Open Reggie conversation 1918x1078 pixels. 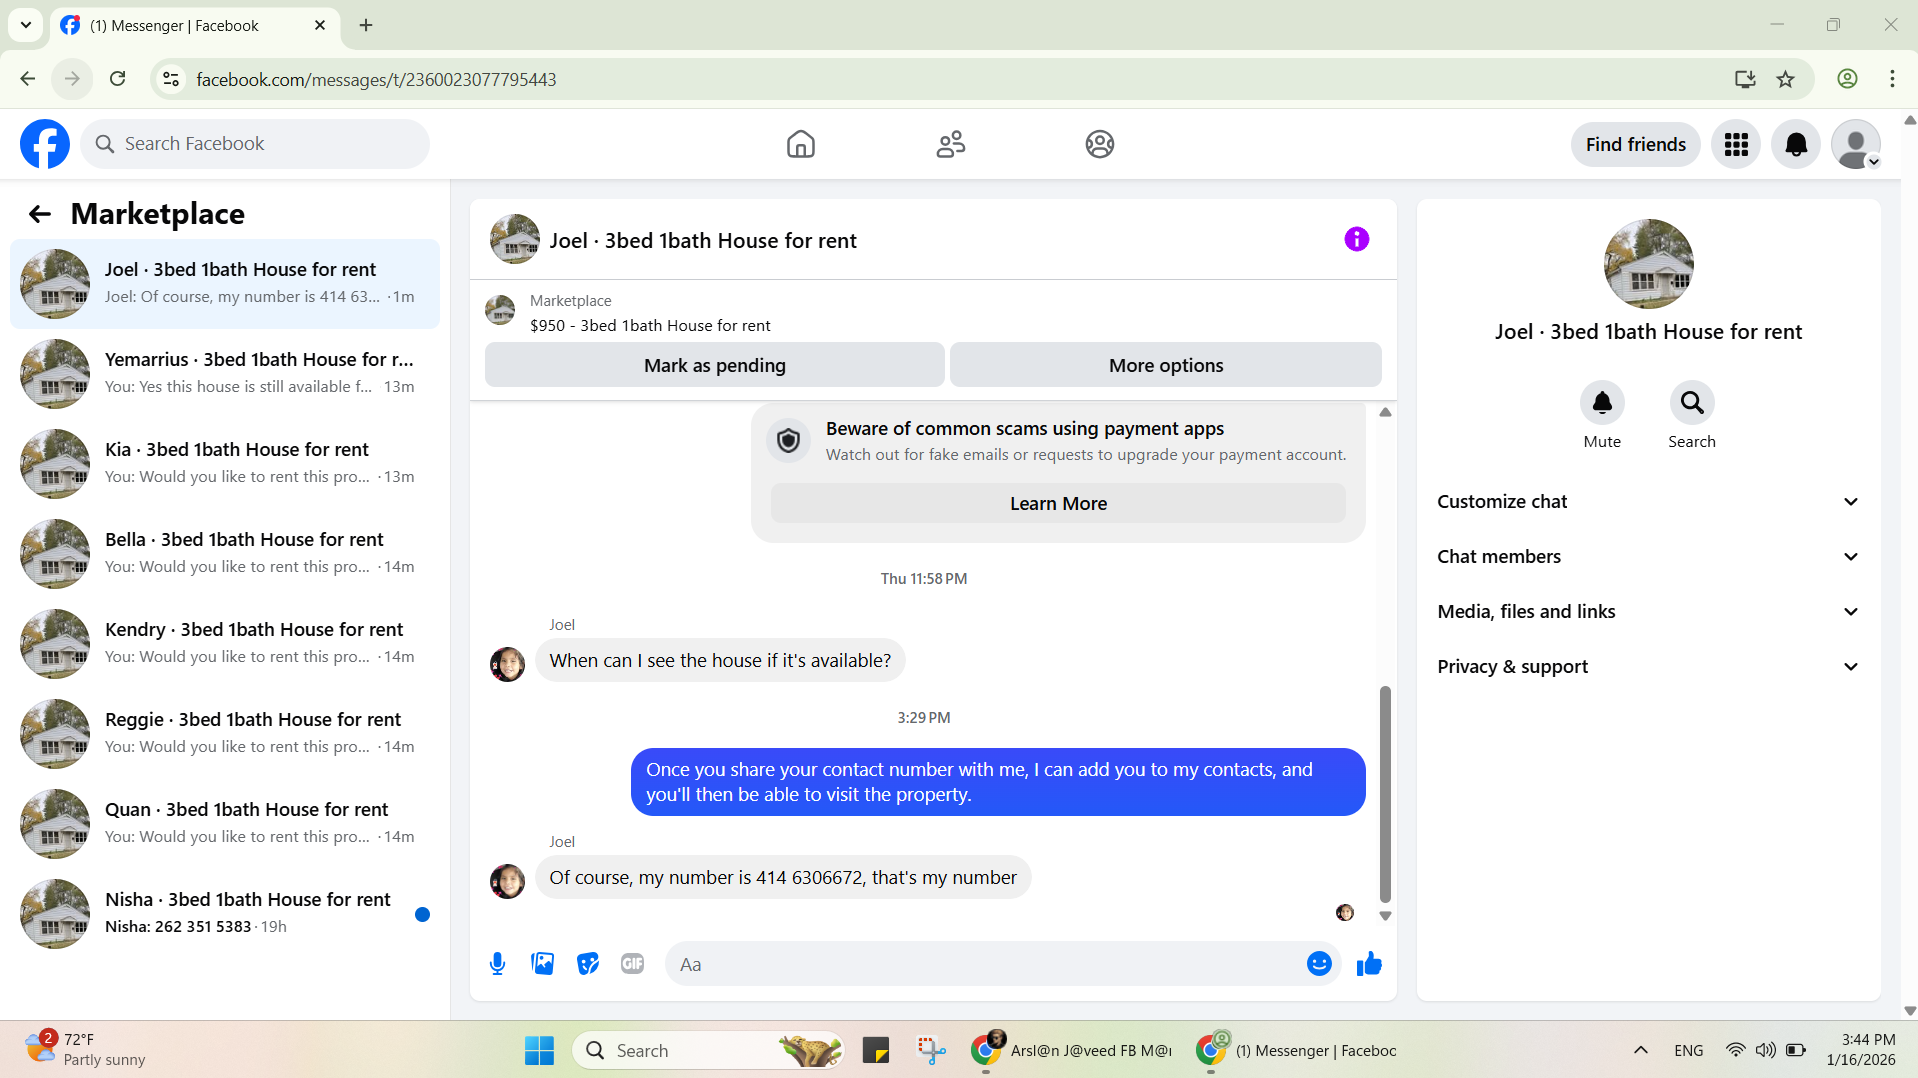(x=225, y=734)
